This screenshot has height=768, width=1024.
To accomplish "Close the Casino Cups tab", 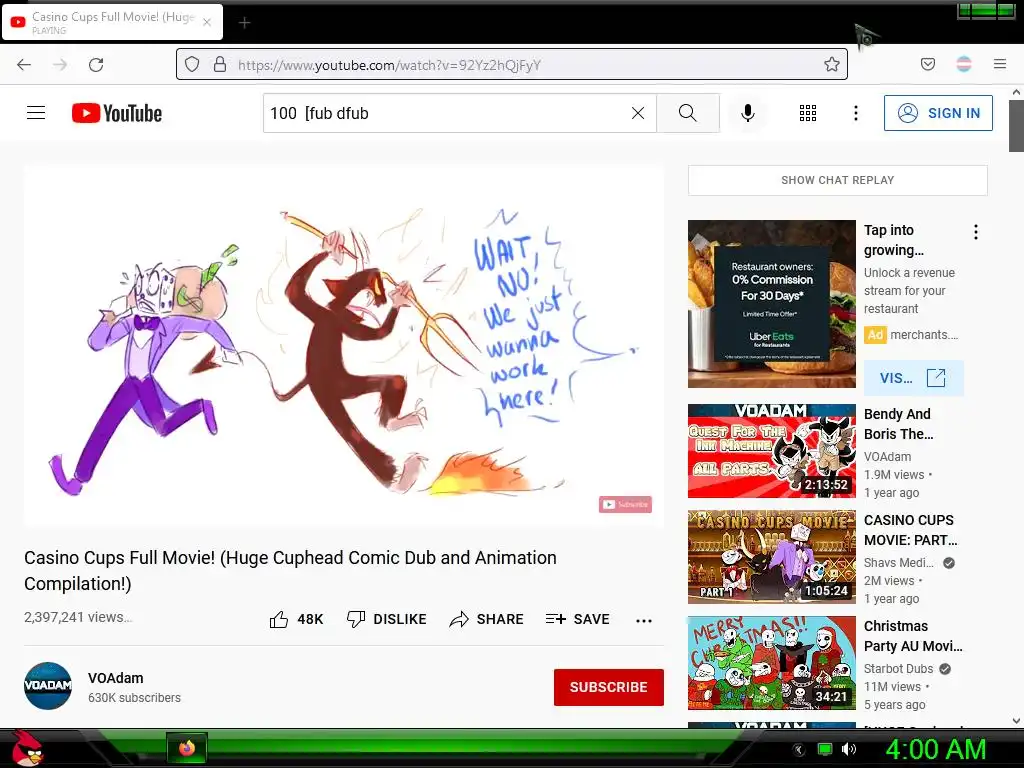I will click(206, 22).
